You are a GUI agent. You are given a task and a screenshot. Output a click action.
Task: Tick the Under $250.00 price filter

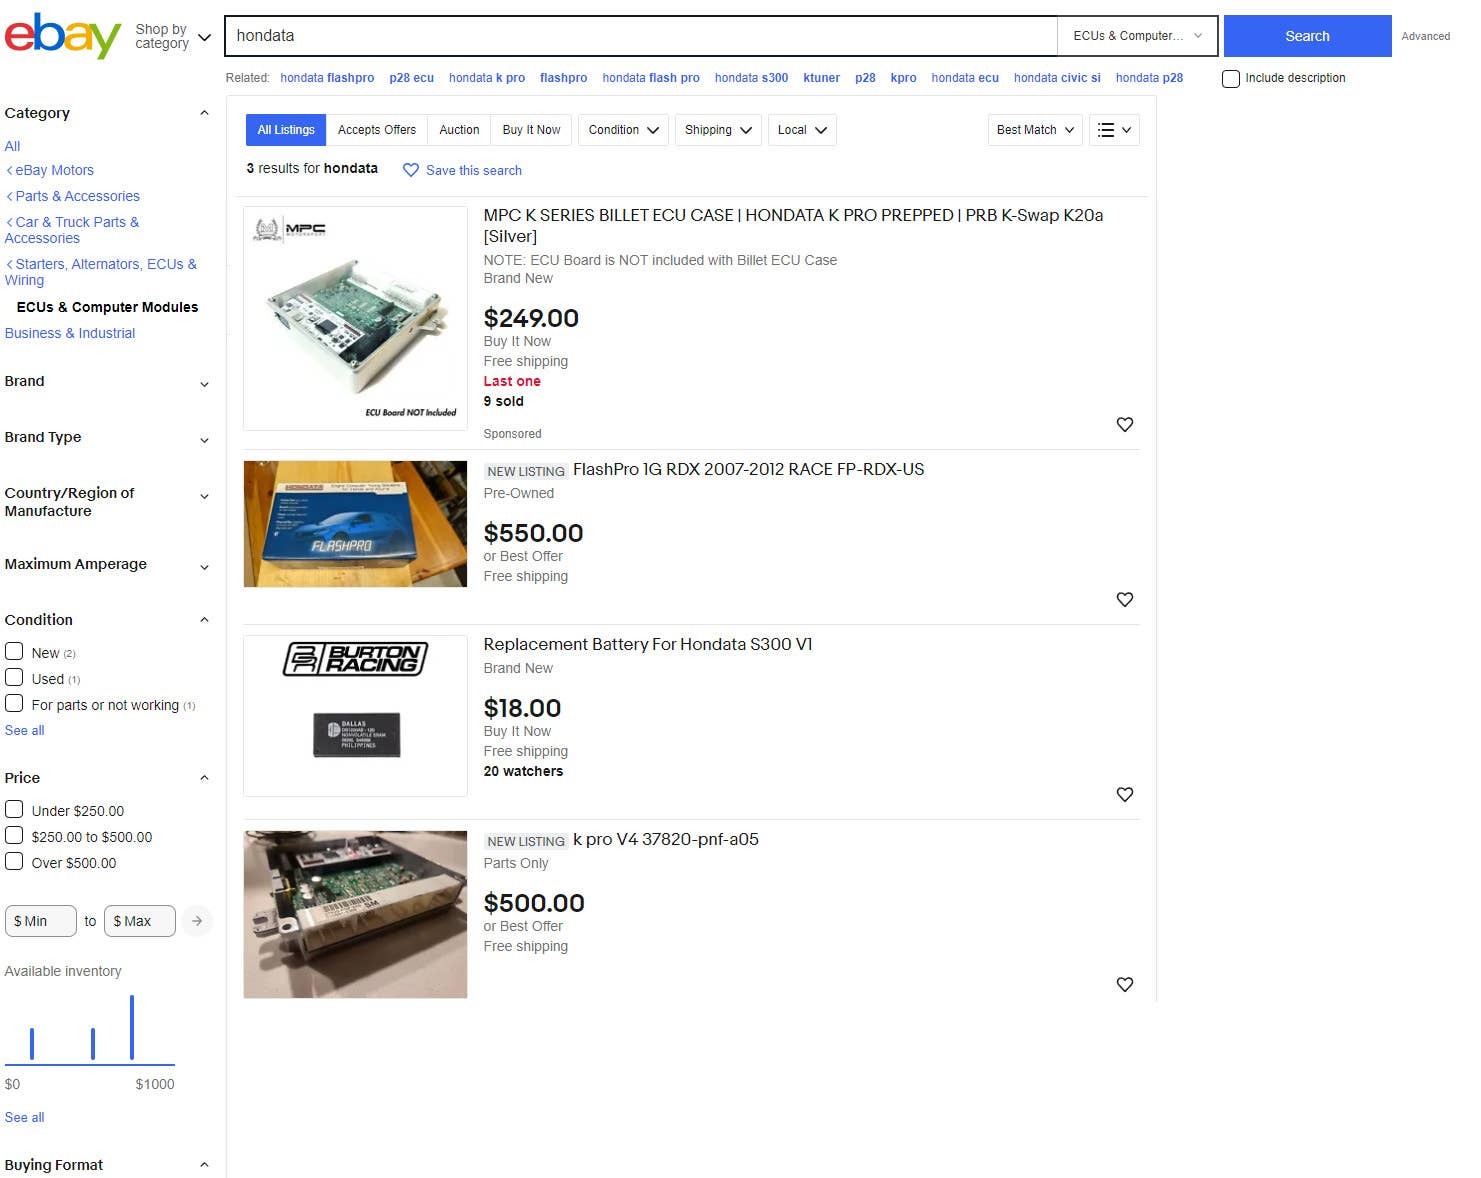(15, 810)
